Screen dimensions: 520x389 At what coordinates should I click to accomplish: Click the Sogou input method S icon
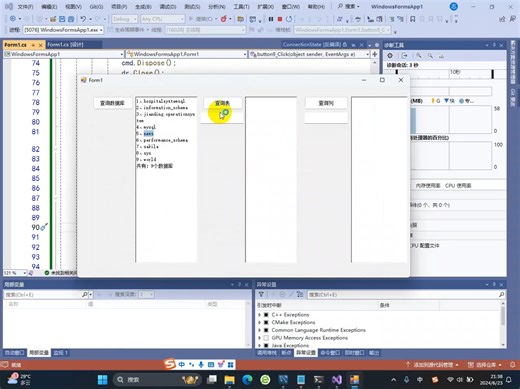pos(170,364)
